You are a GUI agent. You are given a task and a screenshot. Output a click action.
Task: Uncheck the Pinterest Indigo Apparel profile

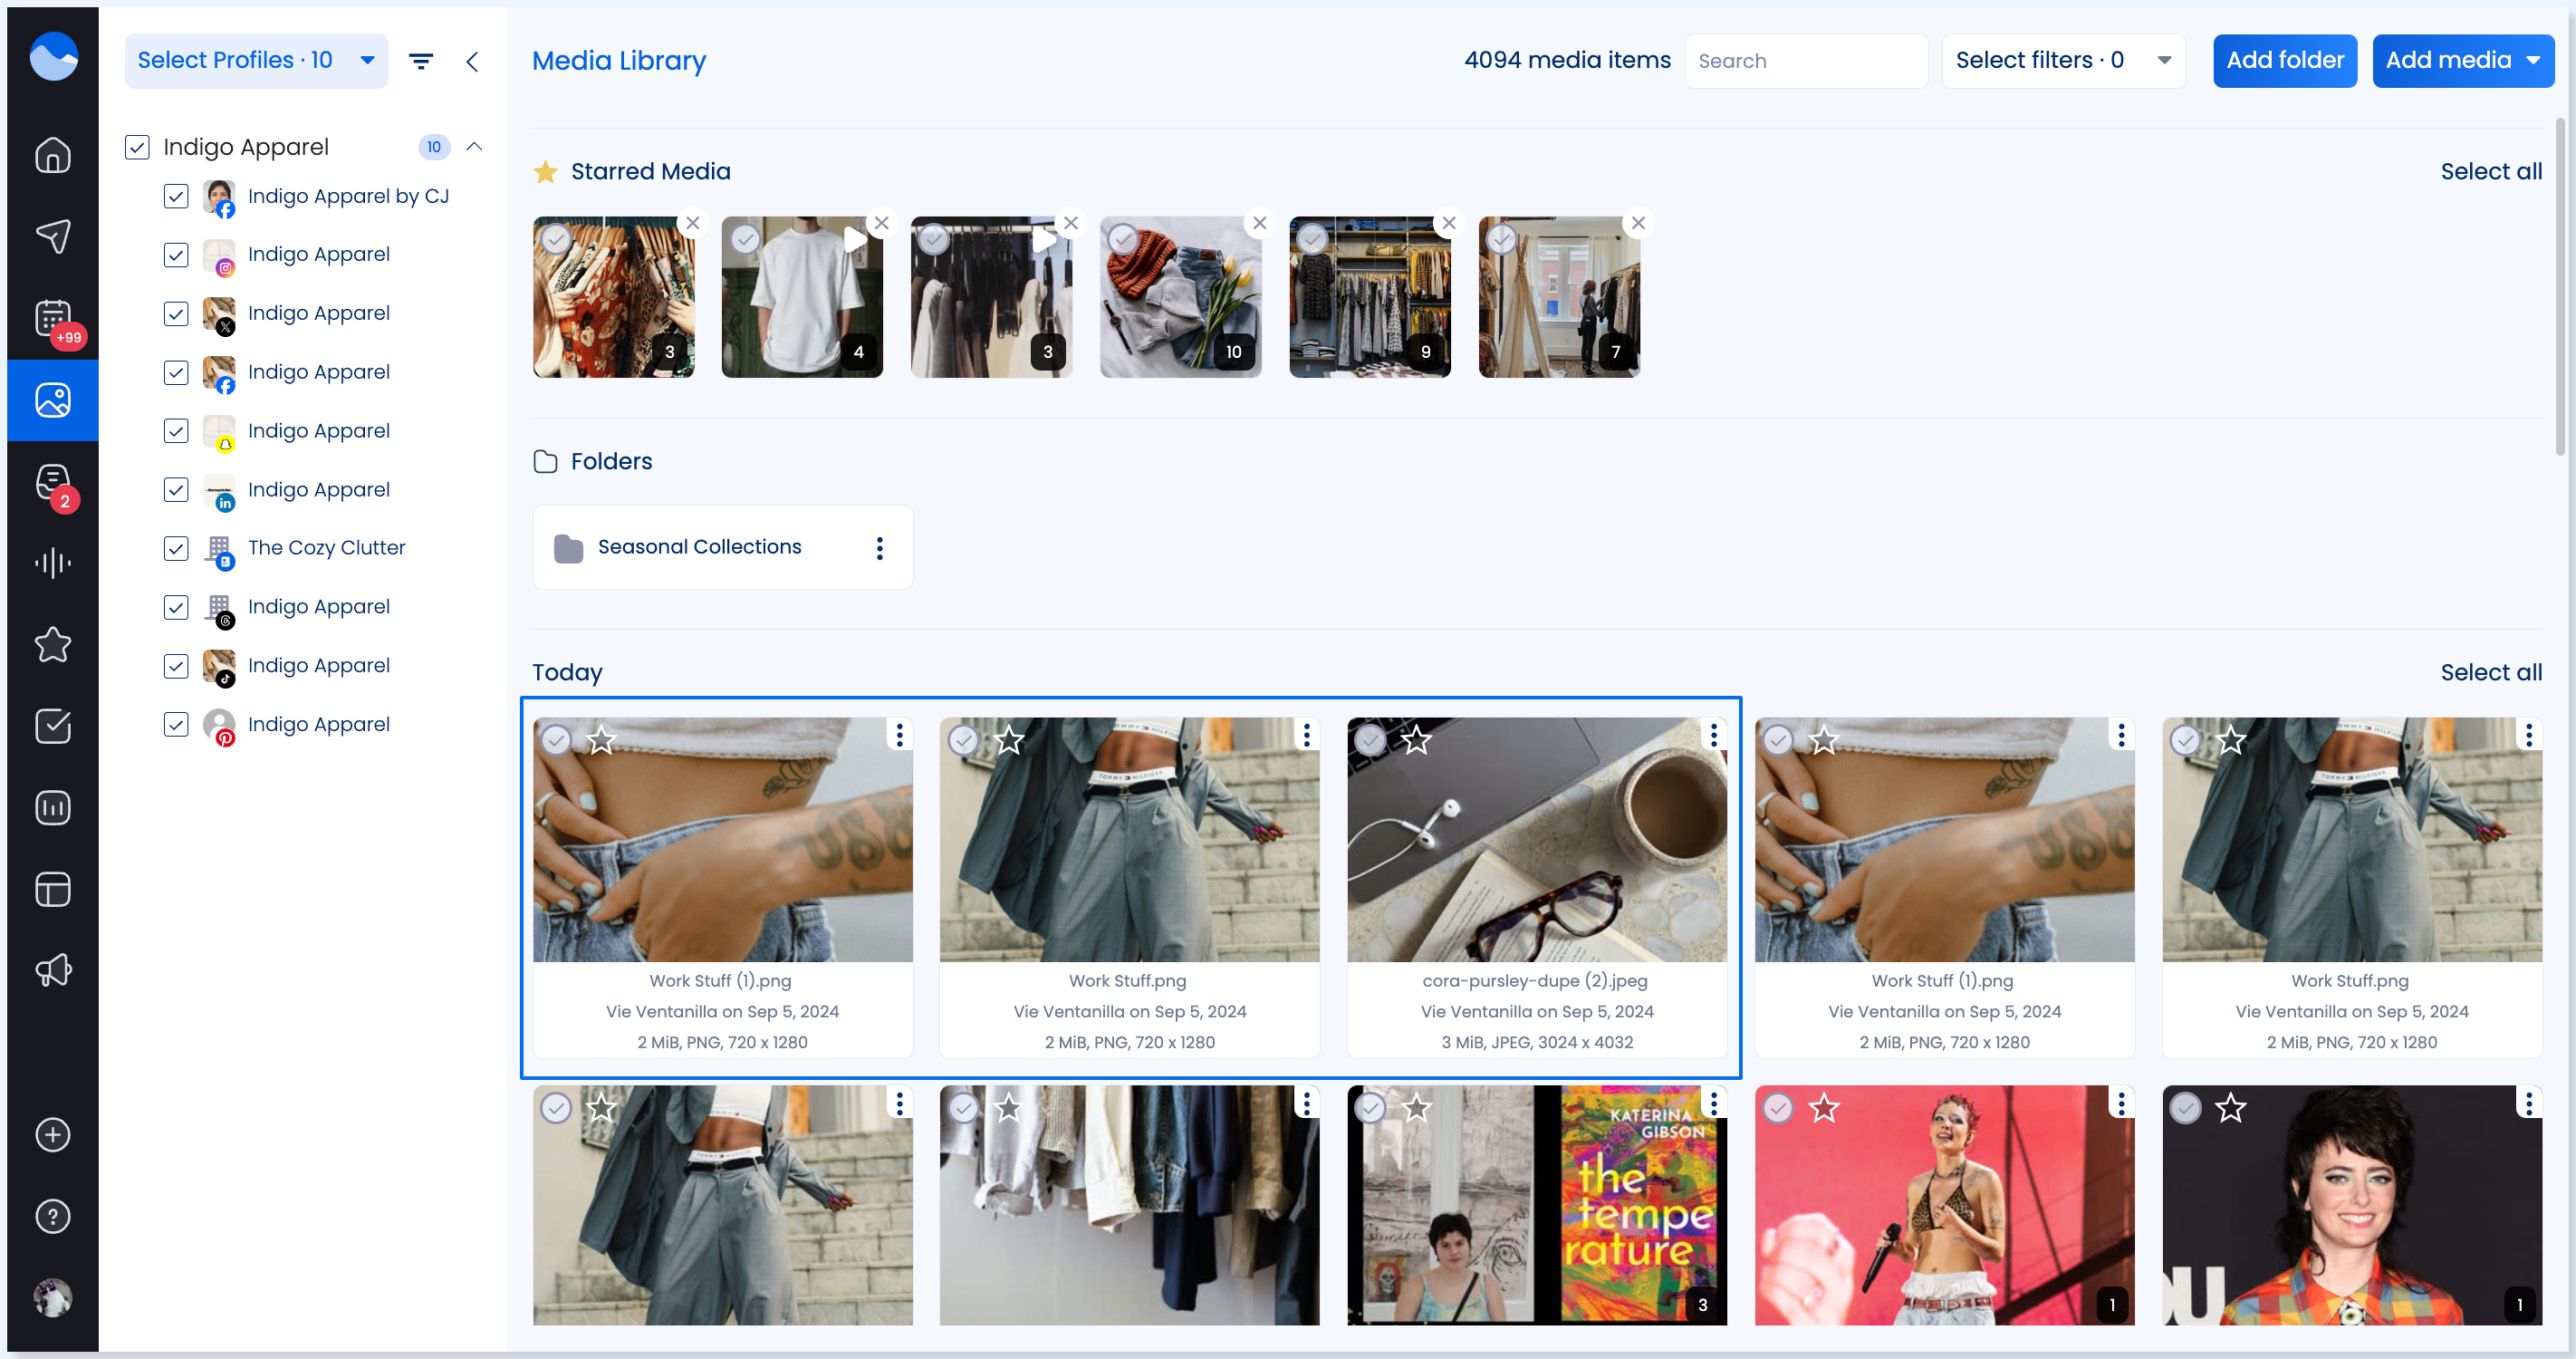coord(176,725)
